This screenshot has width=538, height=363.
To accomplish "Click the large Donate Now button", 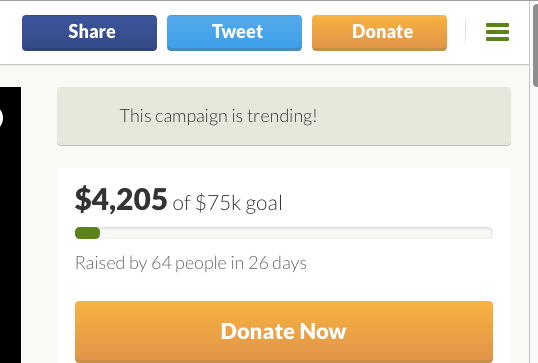I will point(284,331).
